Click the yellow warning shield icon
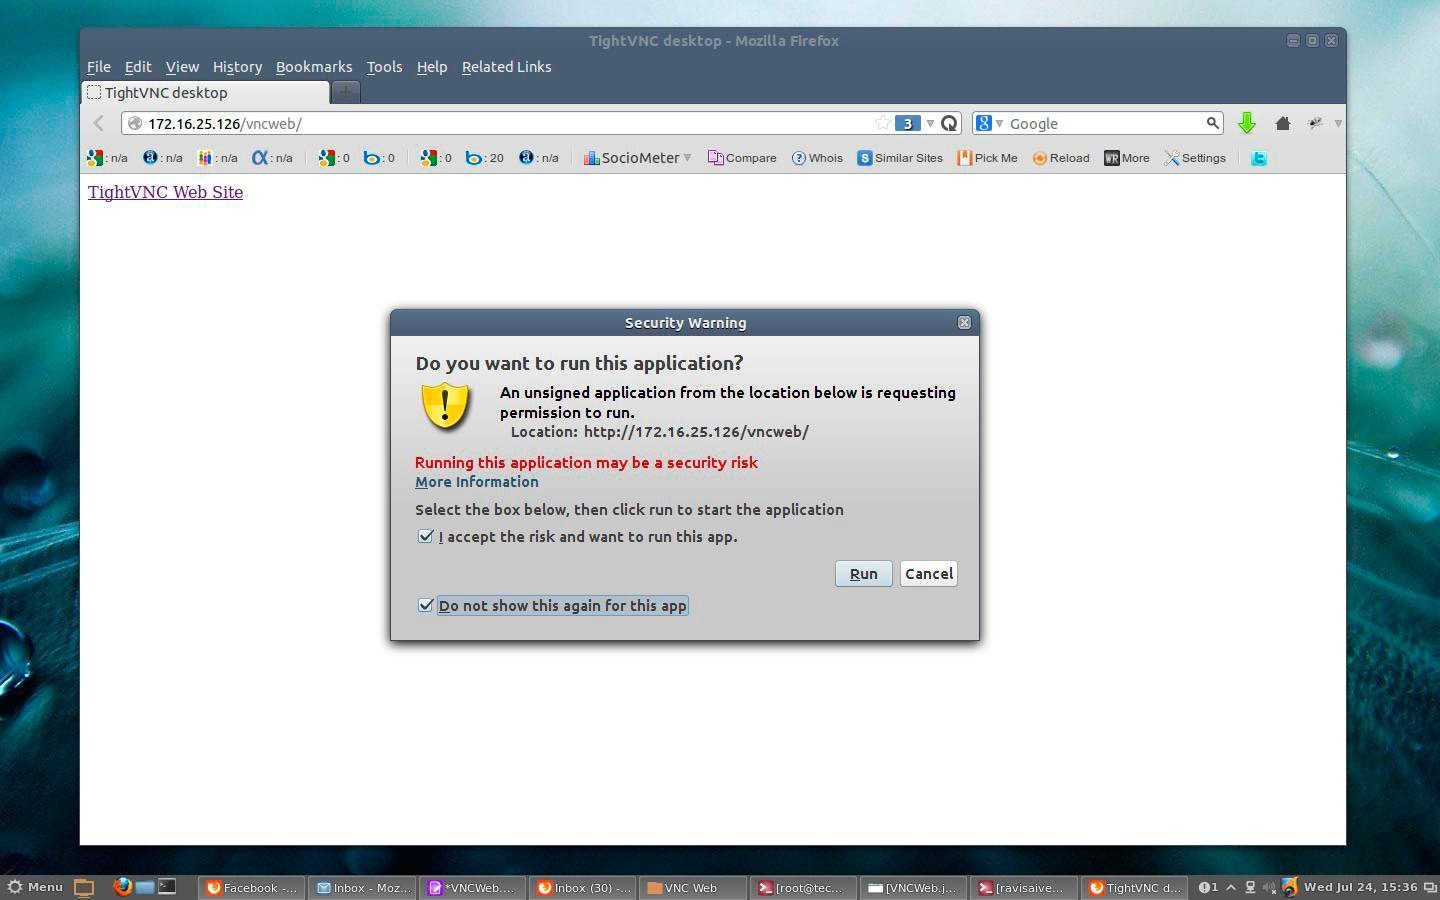 (445, 406)
